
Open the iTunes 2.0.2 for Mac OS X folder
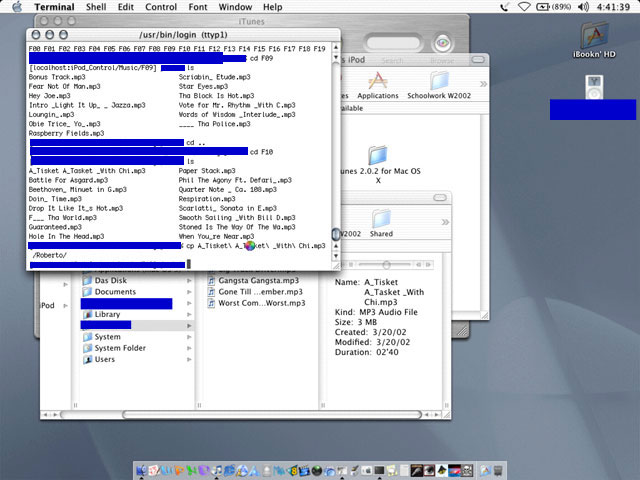coord(377,157)
